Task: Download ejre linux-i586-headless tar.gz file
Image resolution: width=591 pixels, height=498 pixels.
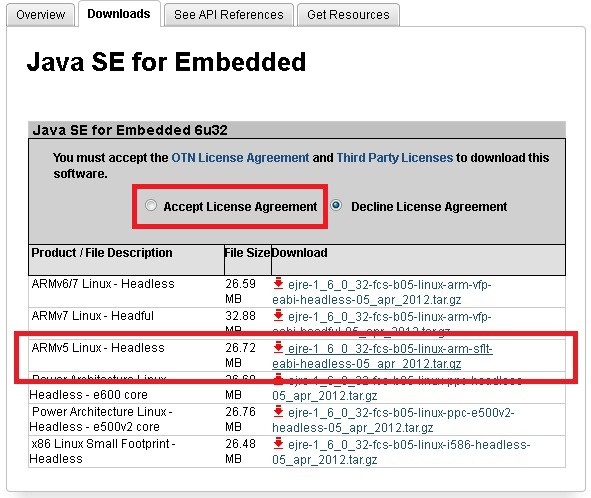Action: tap(401, 452)
